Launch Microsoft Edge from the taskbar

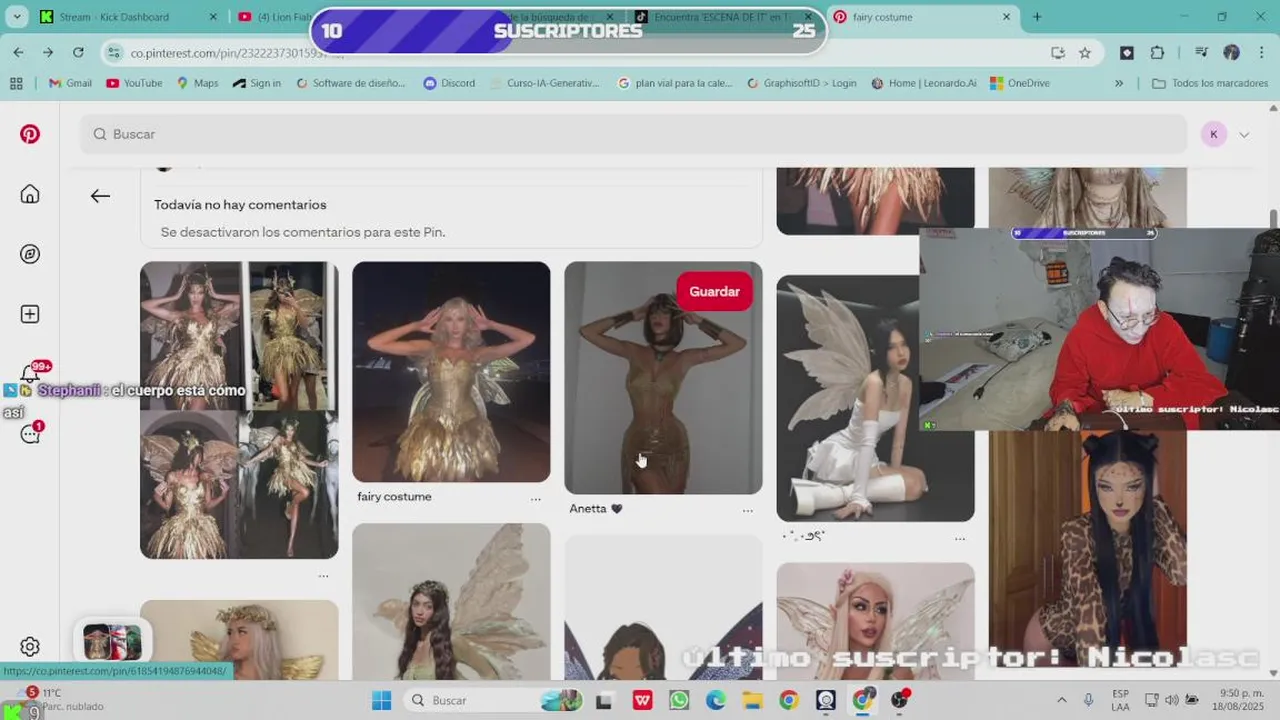(716, 700)
